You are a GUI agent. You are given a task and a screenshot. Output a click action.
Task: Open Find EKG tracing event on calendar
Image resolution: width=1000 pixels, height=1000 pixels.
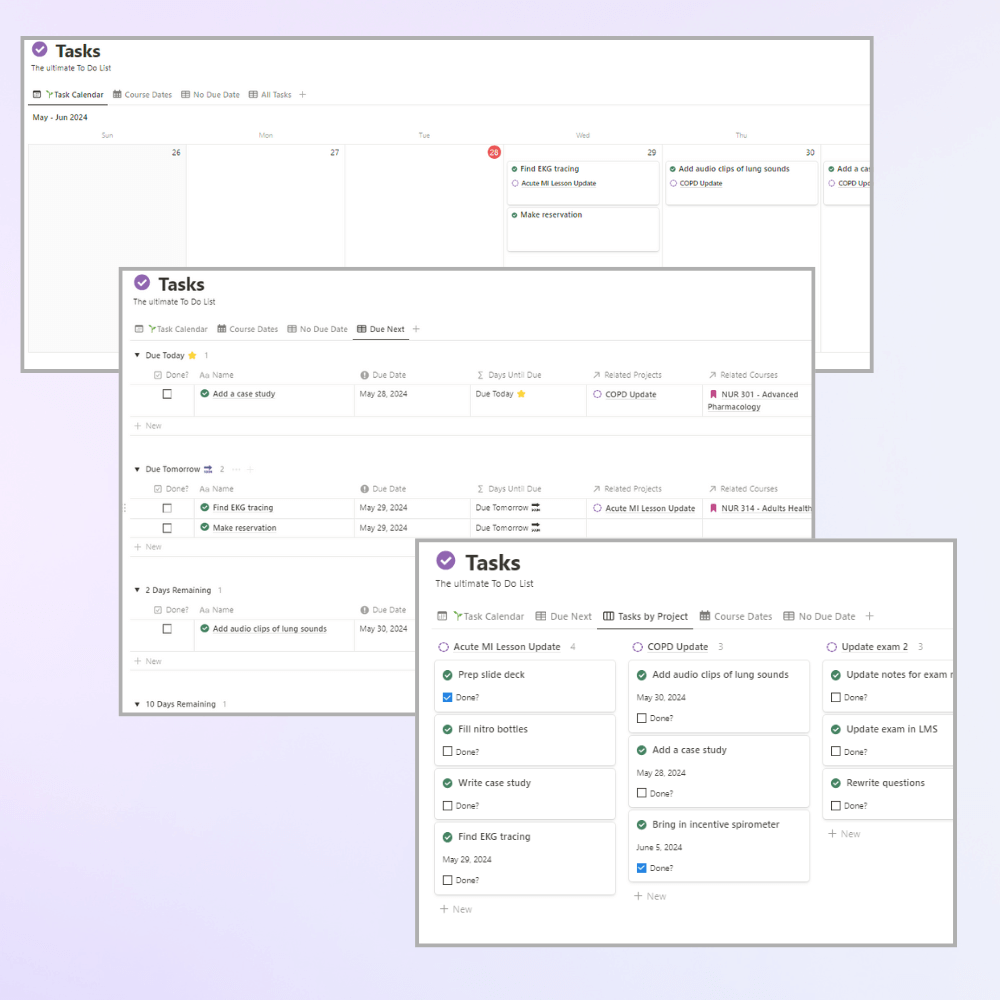549,169
